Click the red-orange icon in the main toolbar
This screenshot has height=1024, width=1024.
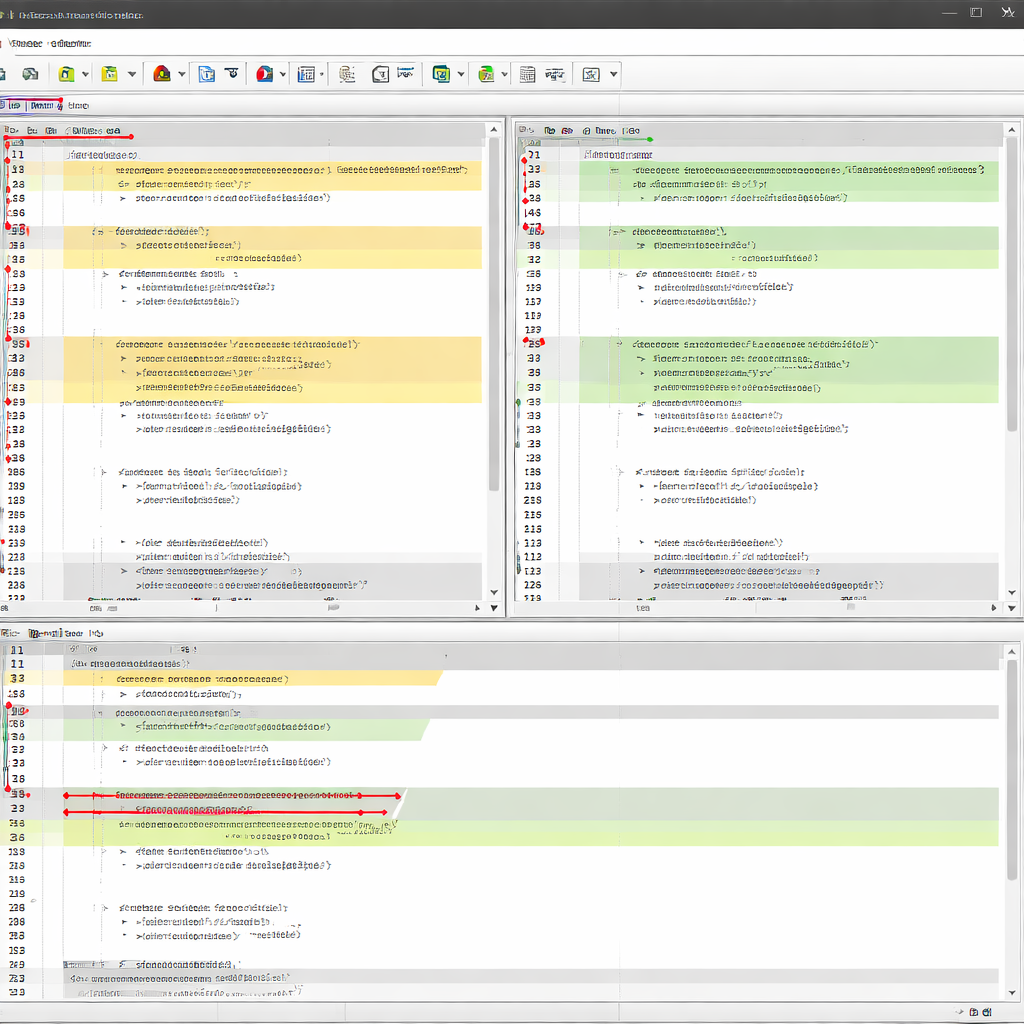coord(161,74)
